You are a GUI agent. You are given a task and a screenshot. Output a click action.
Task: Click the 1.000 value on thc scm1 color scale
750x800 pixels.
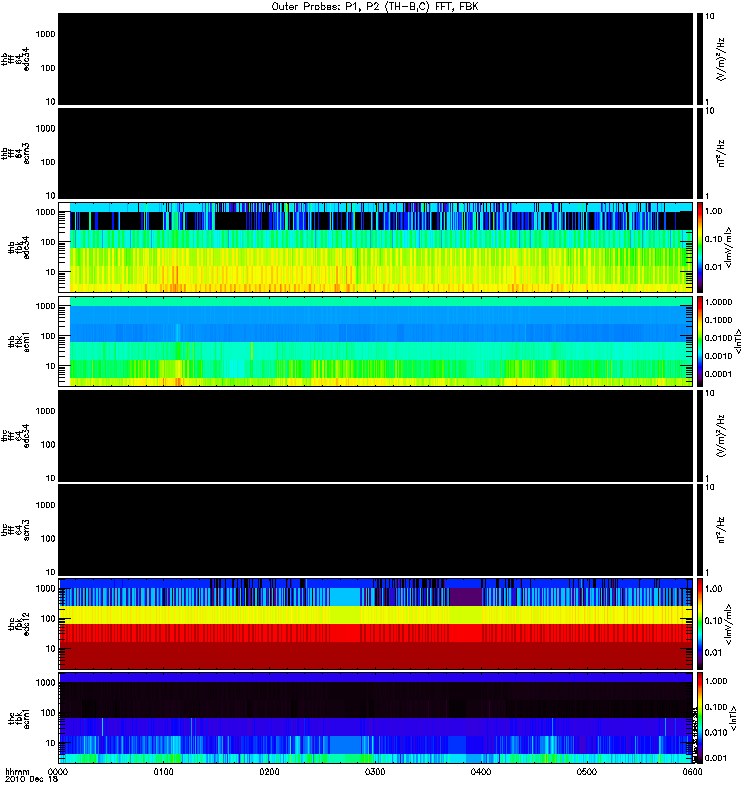[x=716, y=681]
